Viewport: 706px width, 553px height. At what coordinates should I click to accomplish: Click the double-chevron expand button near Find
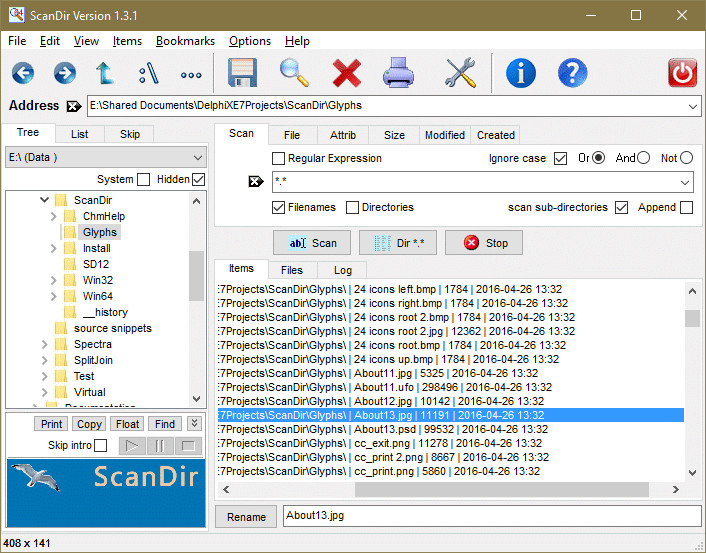coord(194,423)
